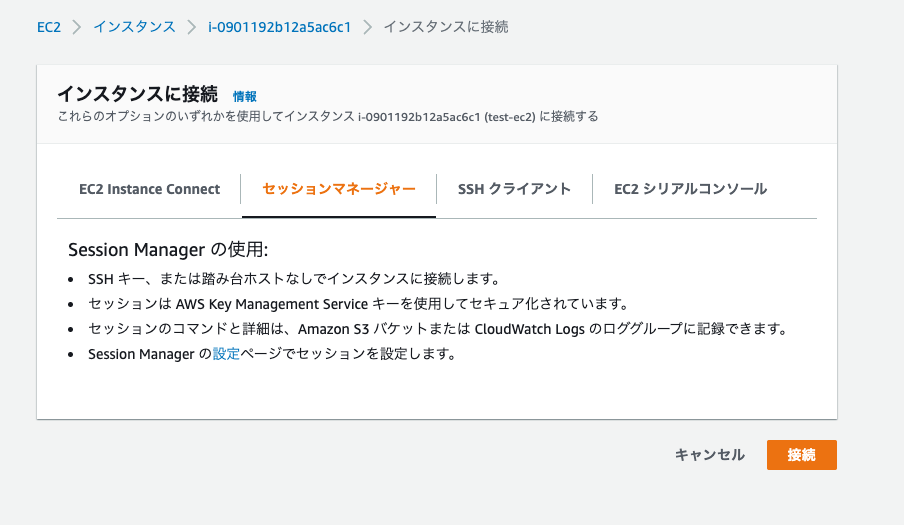Select the セッションマネージャー tab
904x525 pixels.
339,189
